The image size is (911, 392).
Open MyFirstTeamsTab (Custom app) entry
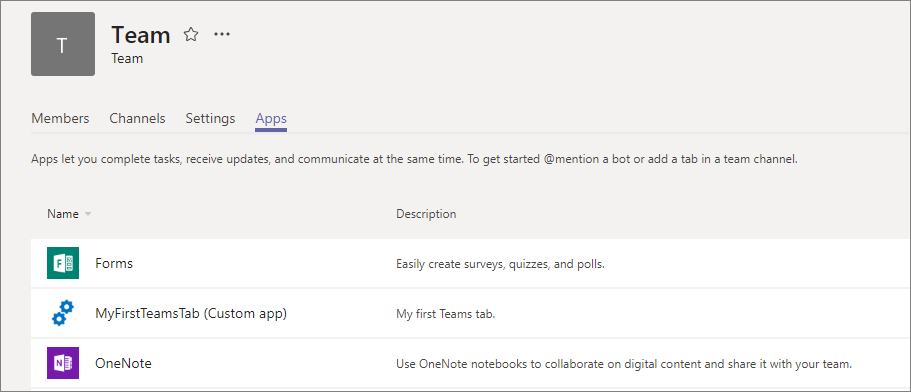(x=191, y=314)
